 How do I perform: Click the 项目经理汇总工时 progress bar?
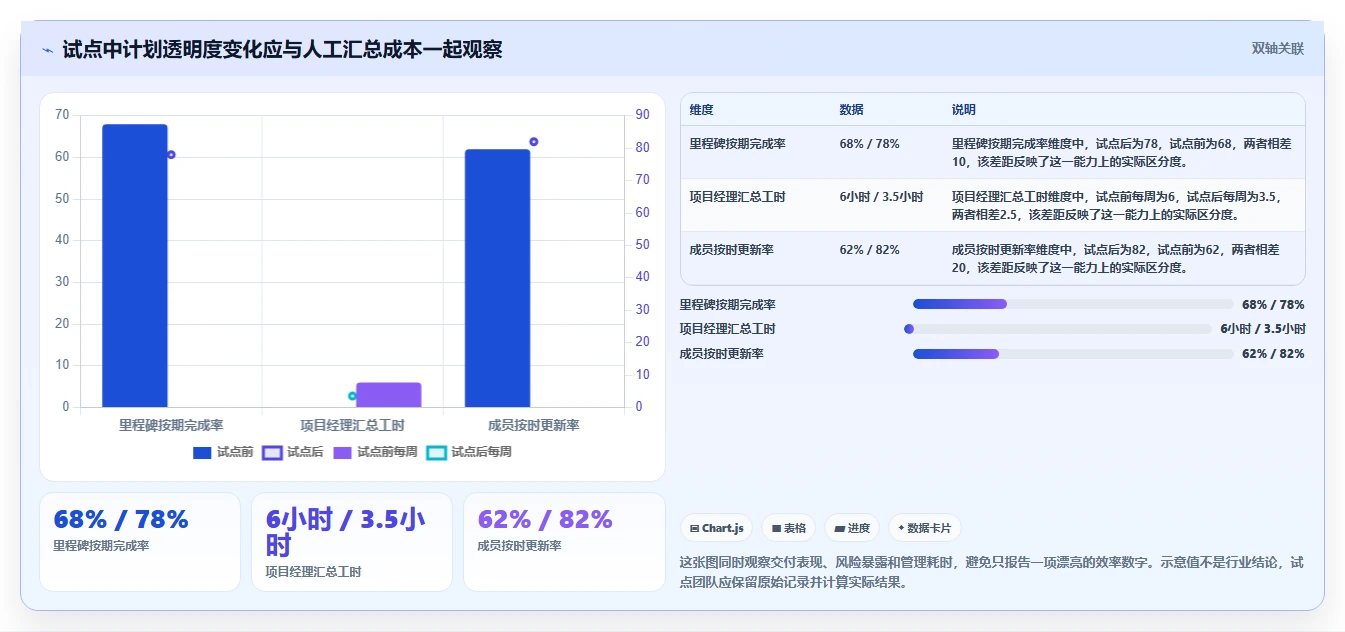click(x=1058, y=328)
